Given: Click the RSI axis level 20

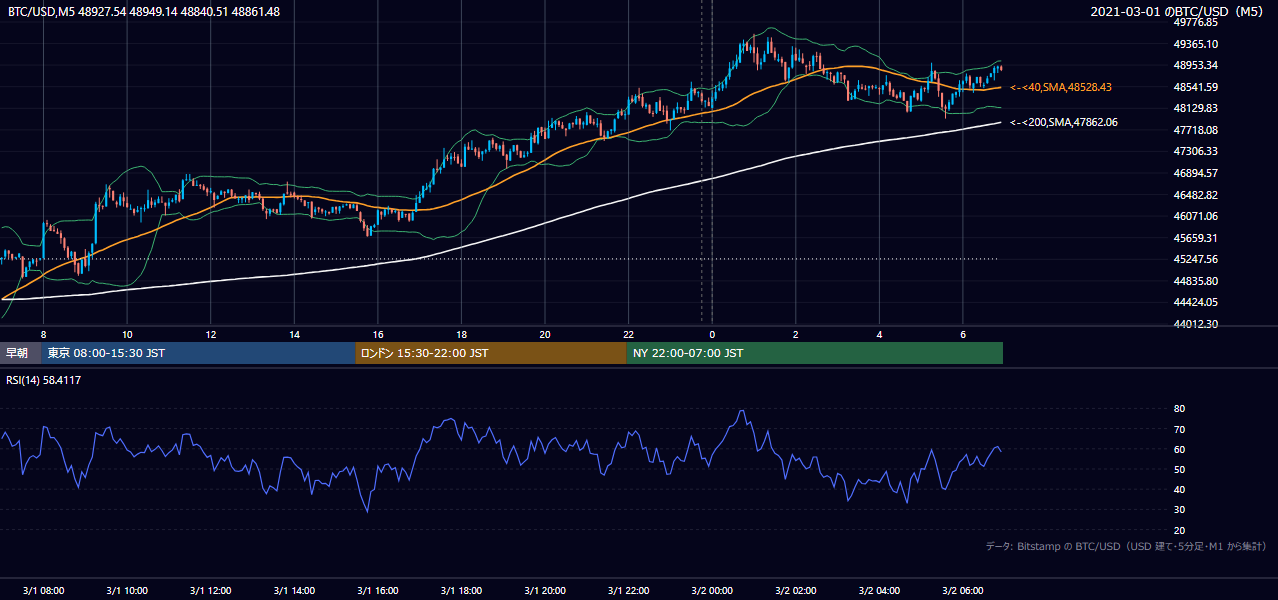Looking at the screenshot, I should (x=1179, y=530).
